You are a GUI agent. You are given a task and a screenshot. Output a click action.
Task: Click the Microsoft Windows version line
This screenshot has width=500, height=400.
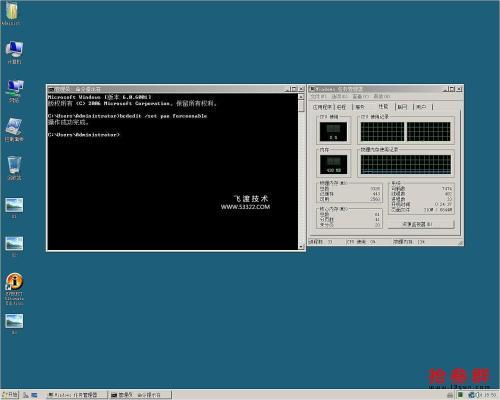point(100,97)
